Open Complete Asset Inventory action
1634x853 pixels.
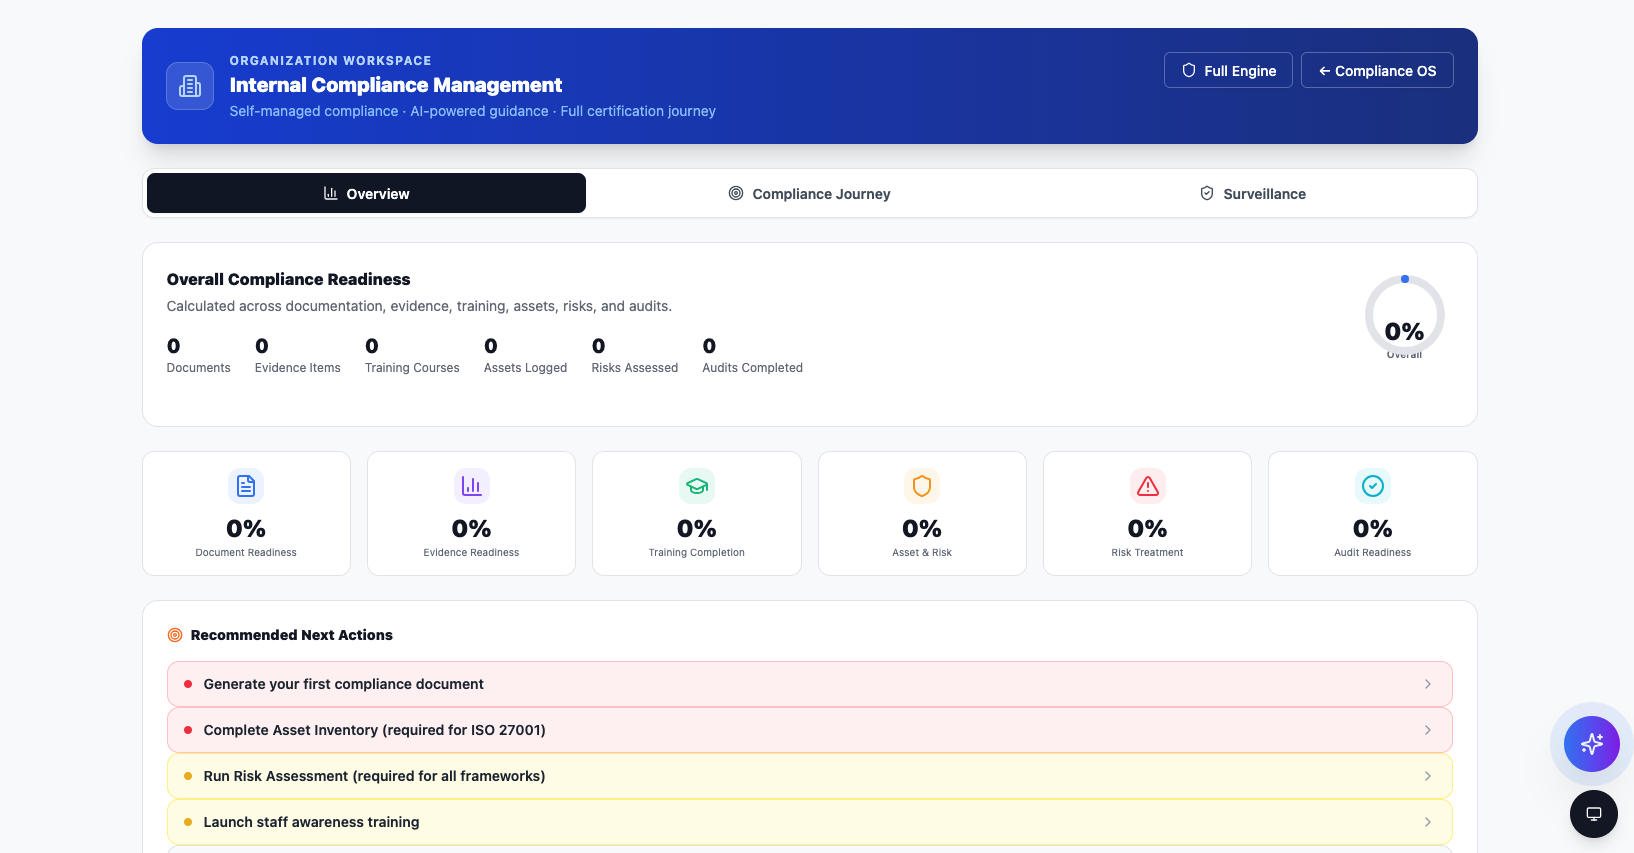pyautogui.click(x=809, y=730)
